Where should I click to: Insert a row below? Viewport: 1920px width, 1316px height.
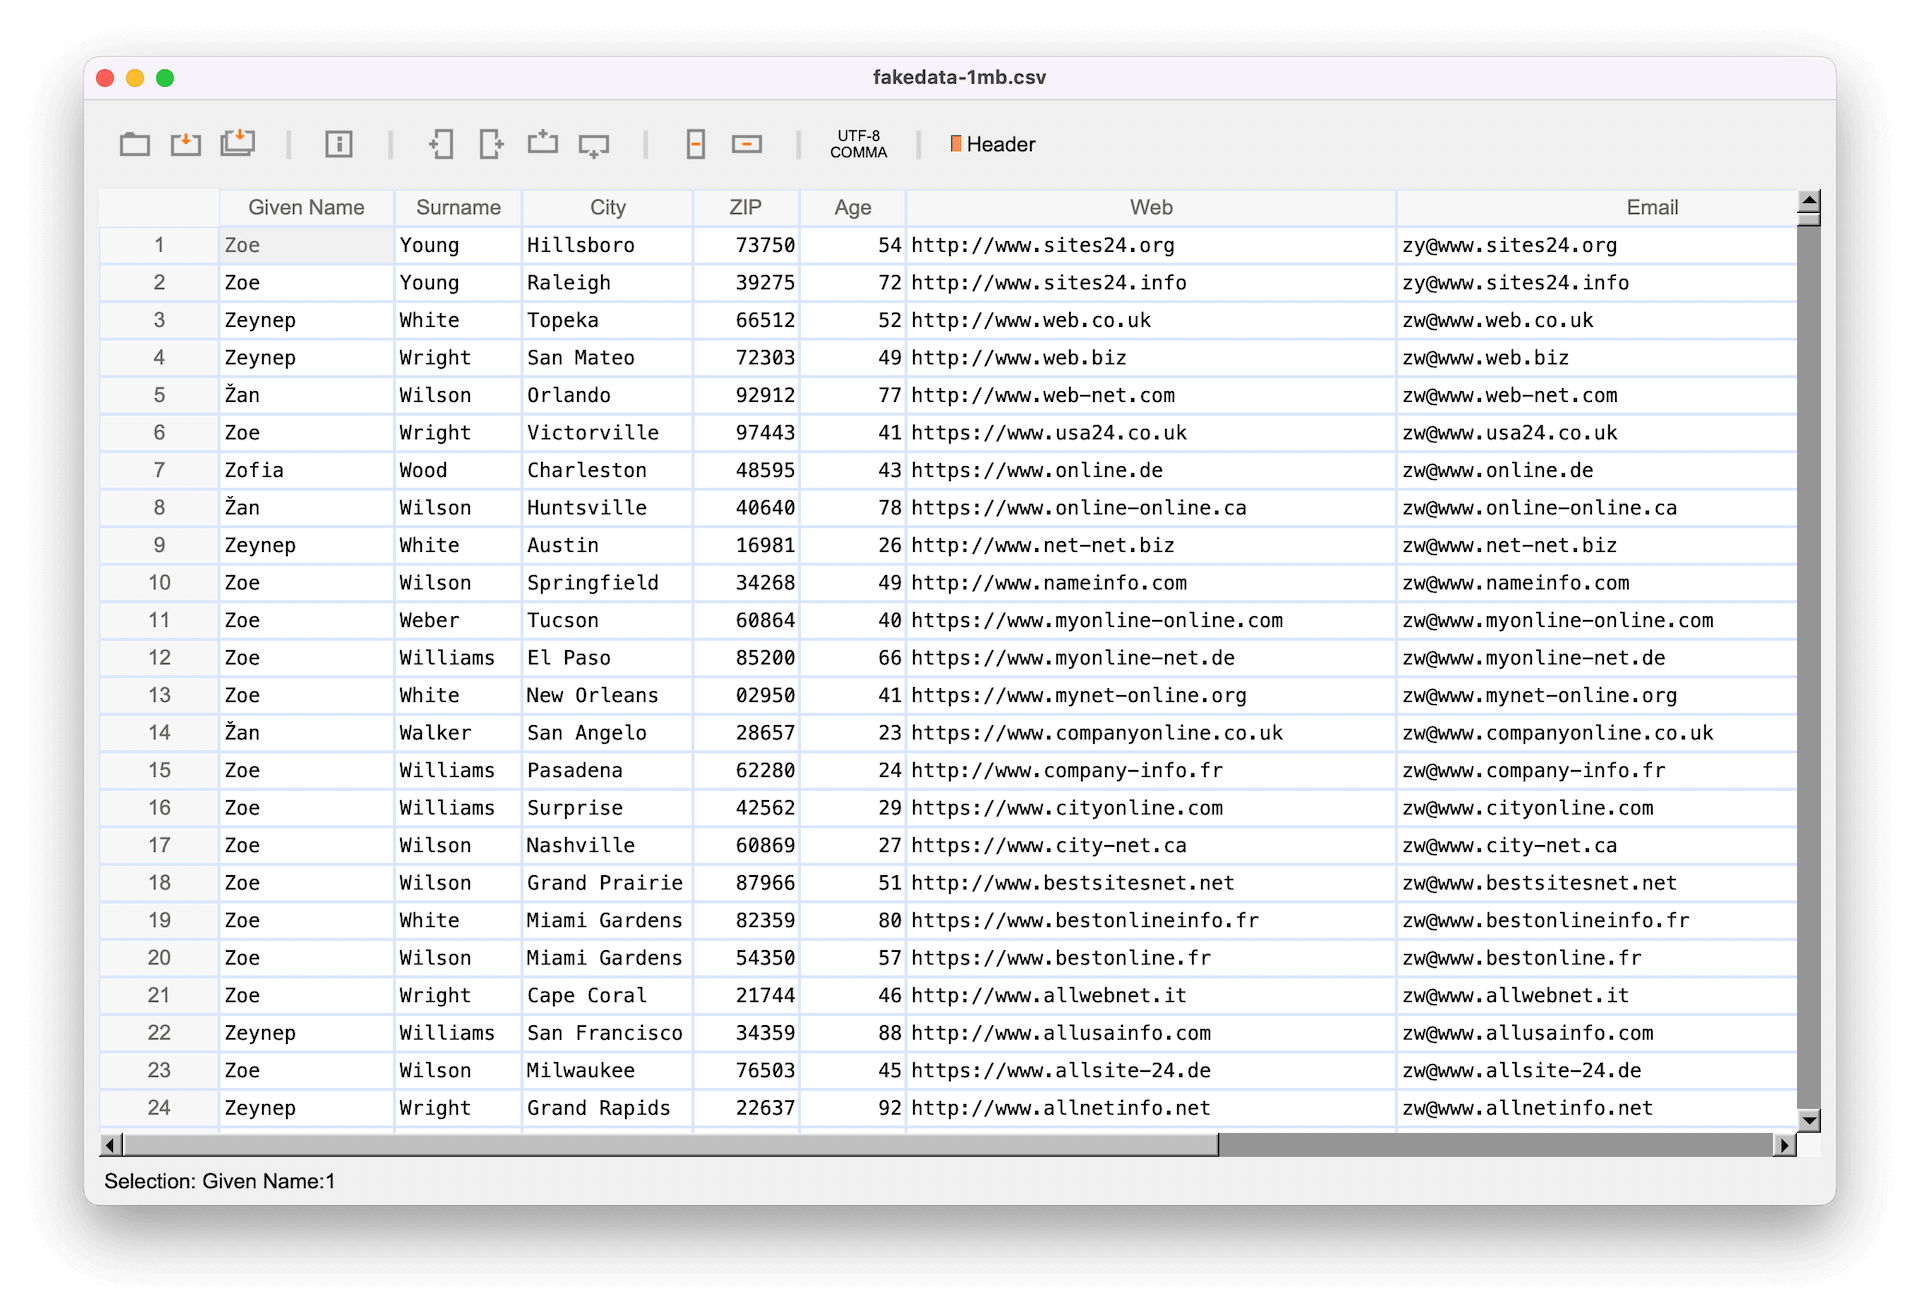pos(594,146)
